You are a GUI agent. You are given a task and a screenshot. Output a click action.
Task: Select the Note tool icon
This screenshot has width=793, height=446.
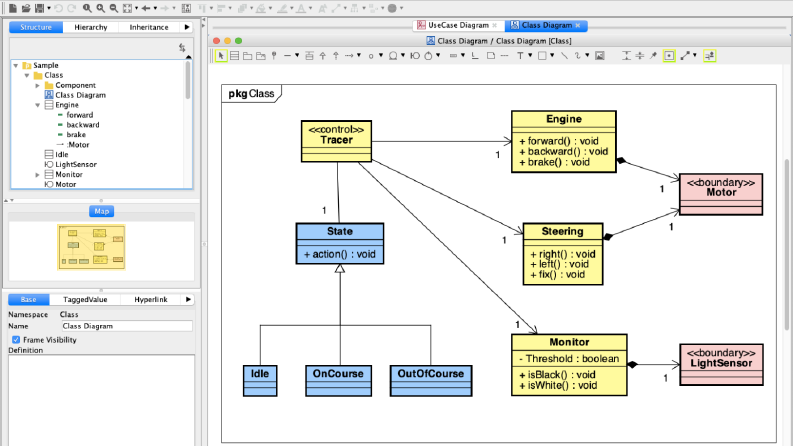tap(491, 56)
